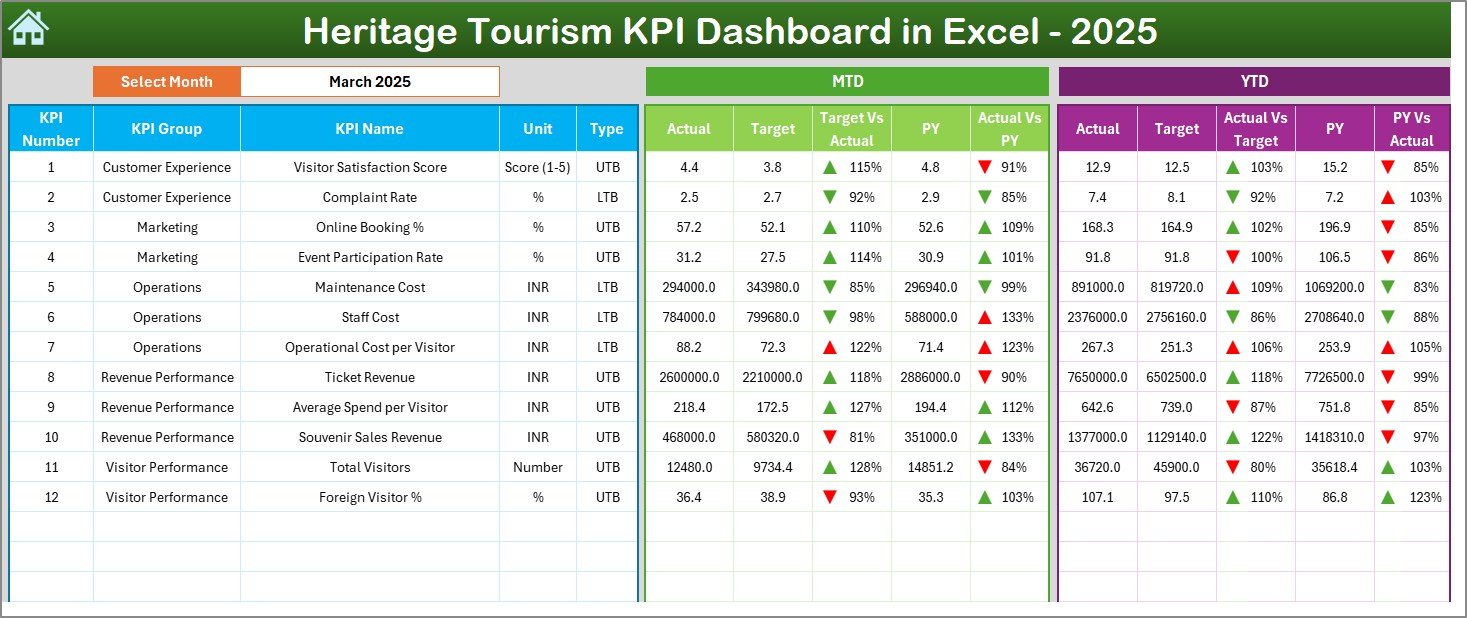Click green up arrow beside MTD 115% in row 1
This screenshot has height=618, width=1467.
tap(829, 168)
